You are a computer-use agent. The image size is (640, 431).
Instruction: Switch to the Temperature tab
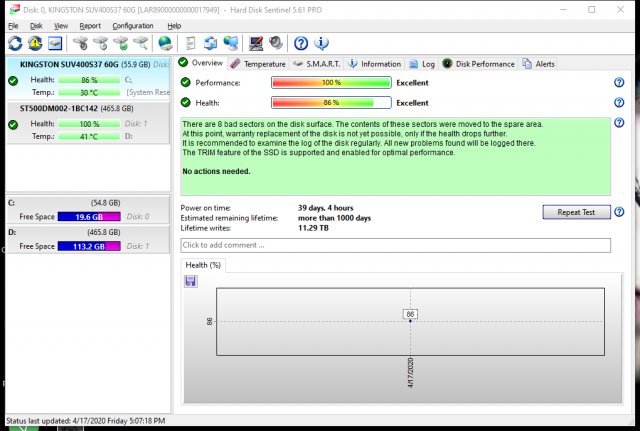tap(258, 63)
